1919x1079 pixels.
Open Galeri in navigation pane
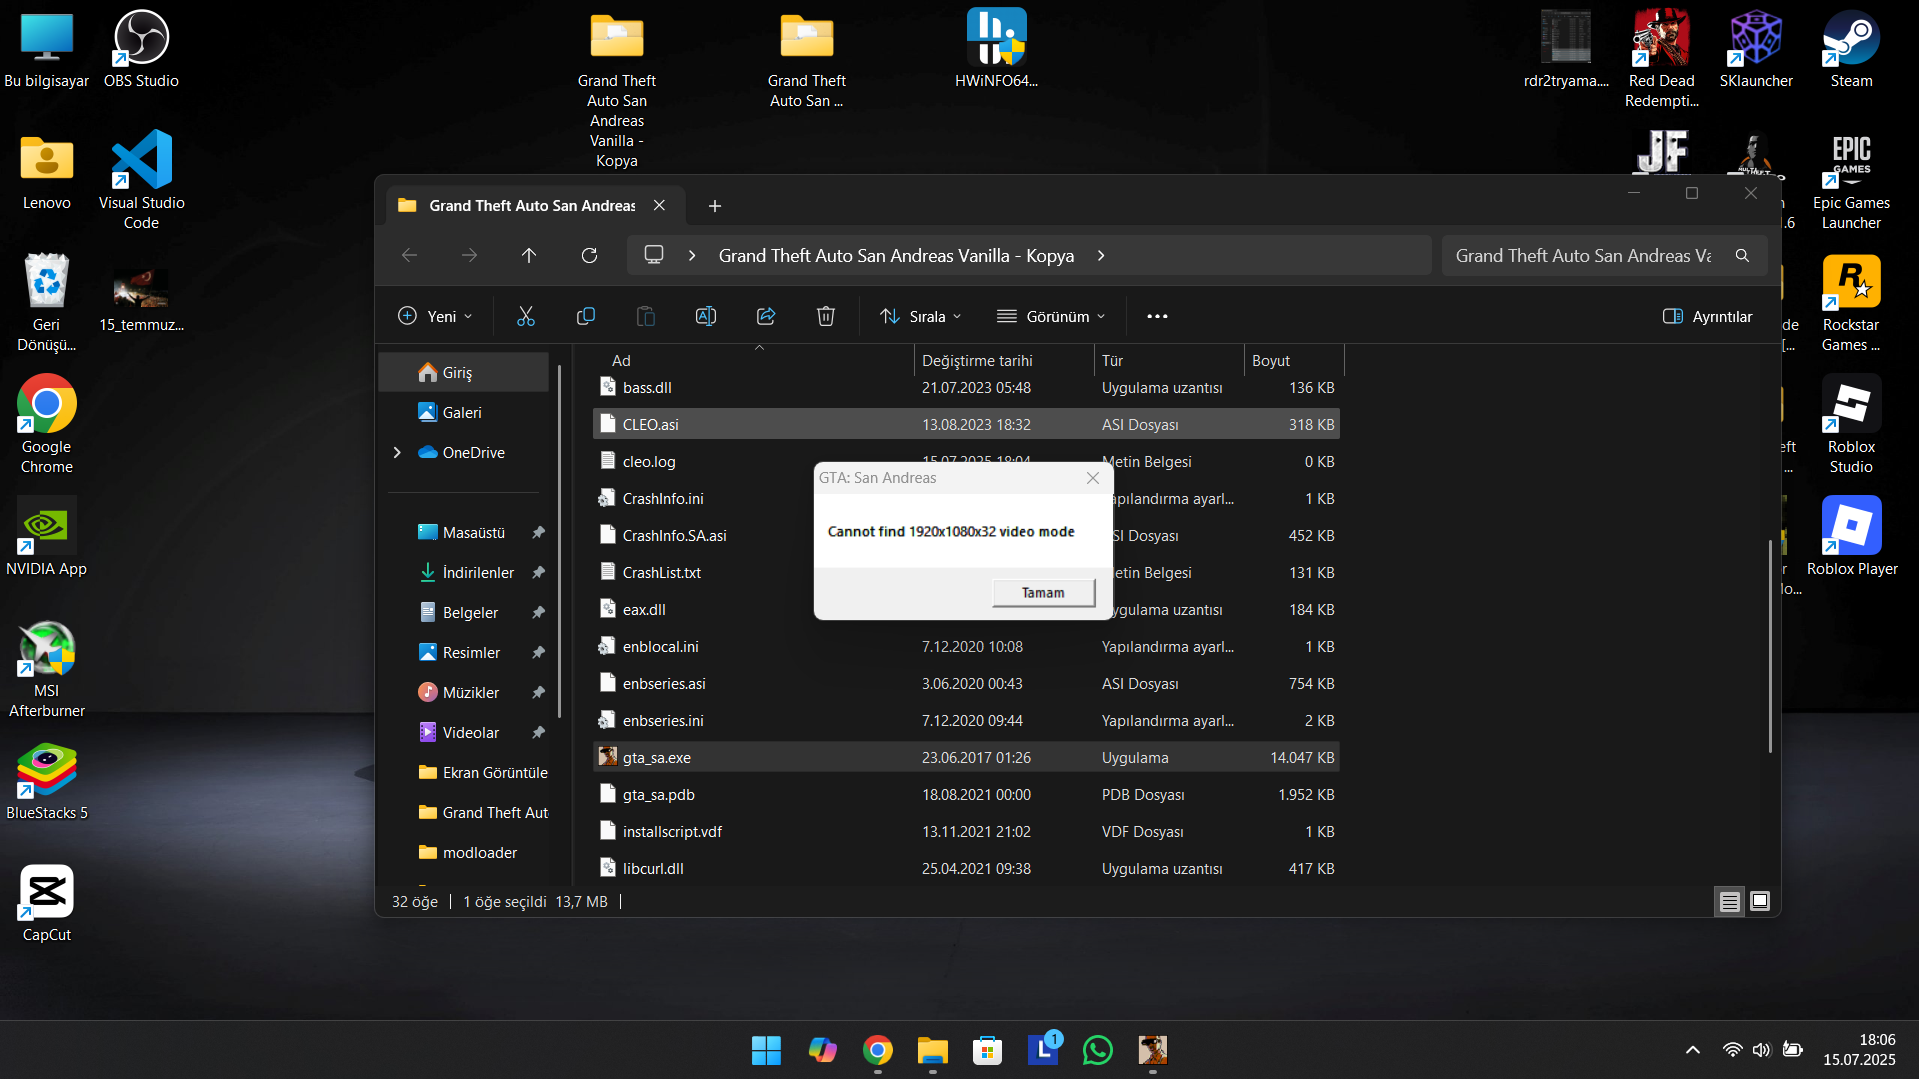(464, 413)
